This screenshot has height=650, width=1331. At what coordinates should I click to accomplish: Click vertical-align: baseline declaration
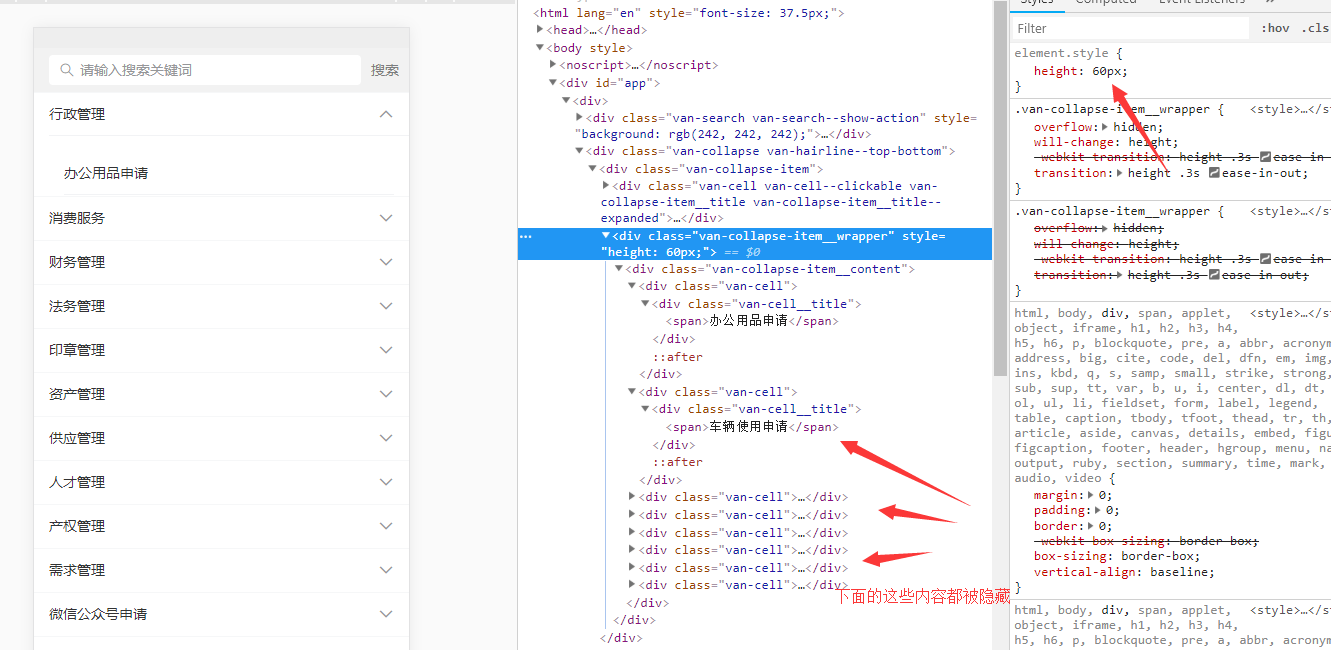(x=1124, y=572)
